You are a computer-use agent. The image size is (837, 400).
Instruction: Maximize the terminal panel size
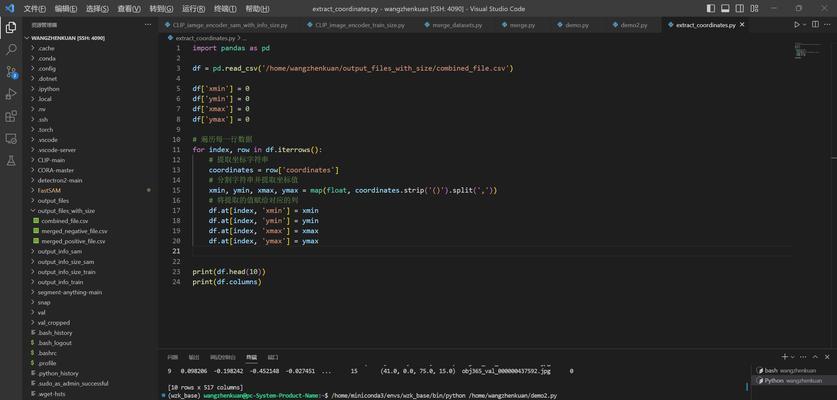click(x=815, y=357)
